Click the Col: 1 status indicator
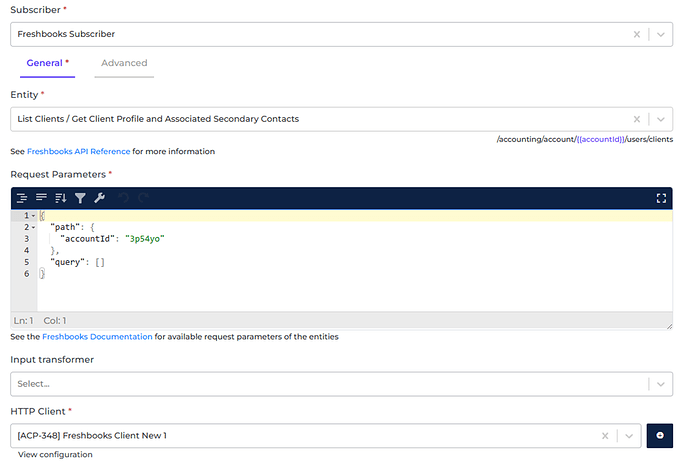This screenshot has width=690, height=464. pos(55,320)
